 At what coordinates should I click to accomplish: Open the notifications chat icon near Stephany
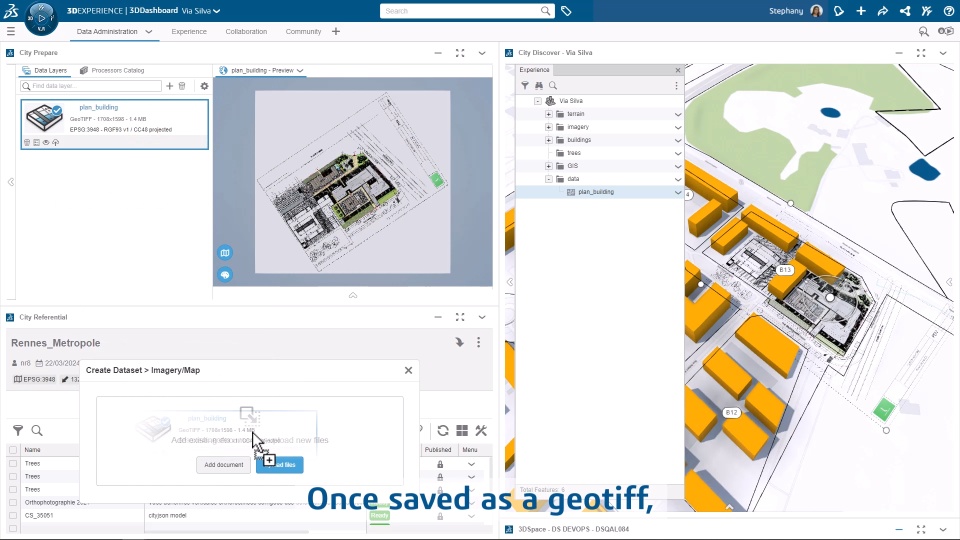(839, 11)
